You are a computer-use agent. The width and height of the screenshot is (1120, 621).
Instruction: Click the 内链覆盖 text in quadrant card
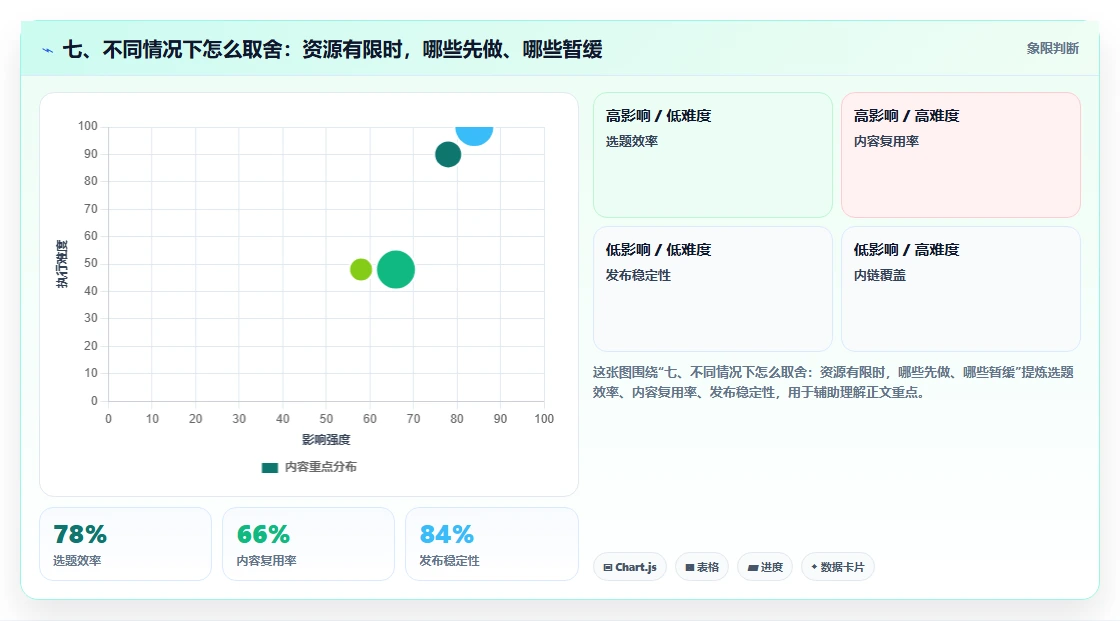click(880, 275)
